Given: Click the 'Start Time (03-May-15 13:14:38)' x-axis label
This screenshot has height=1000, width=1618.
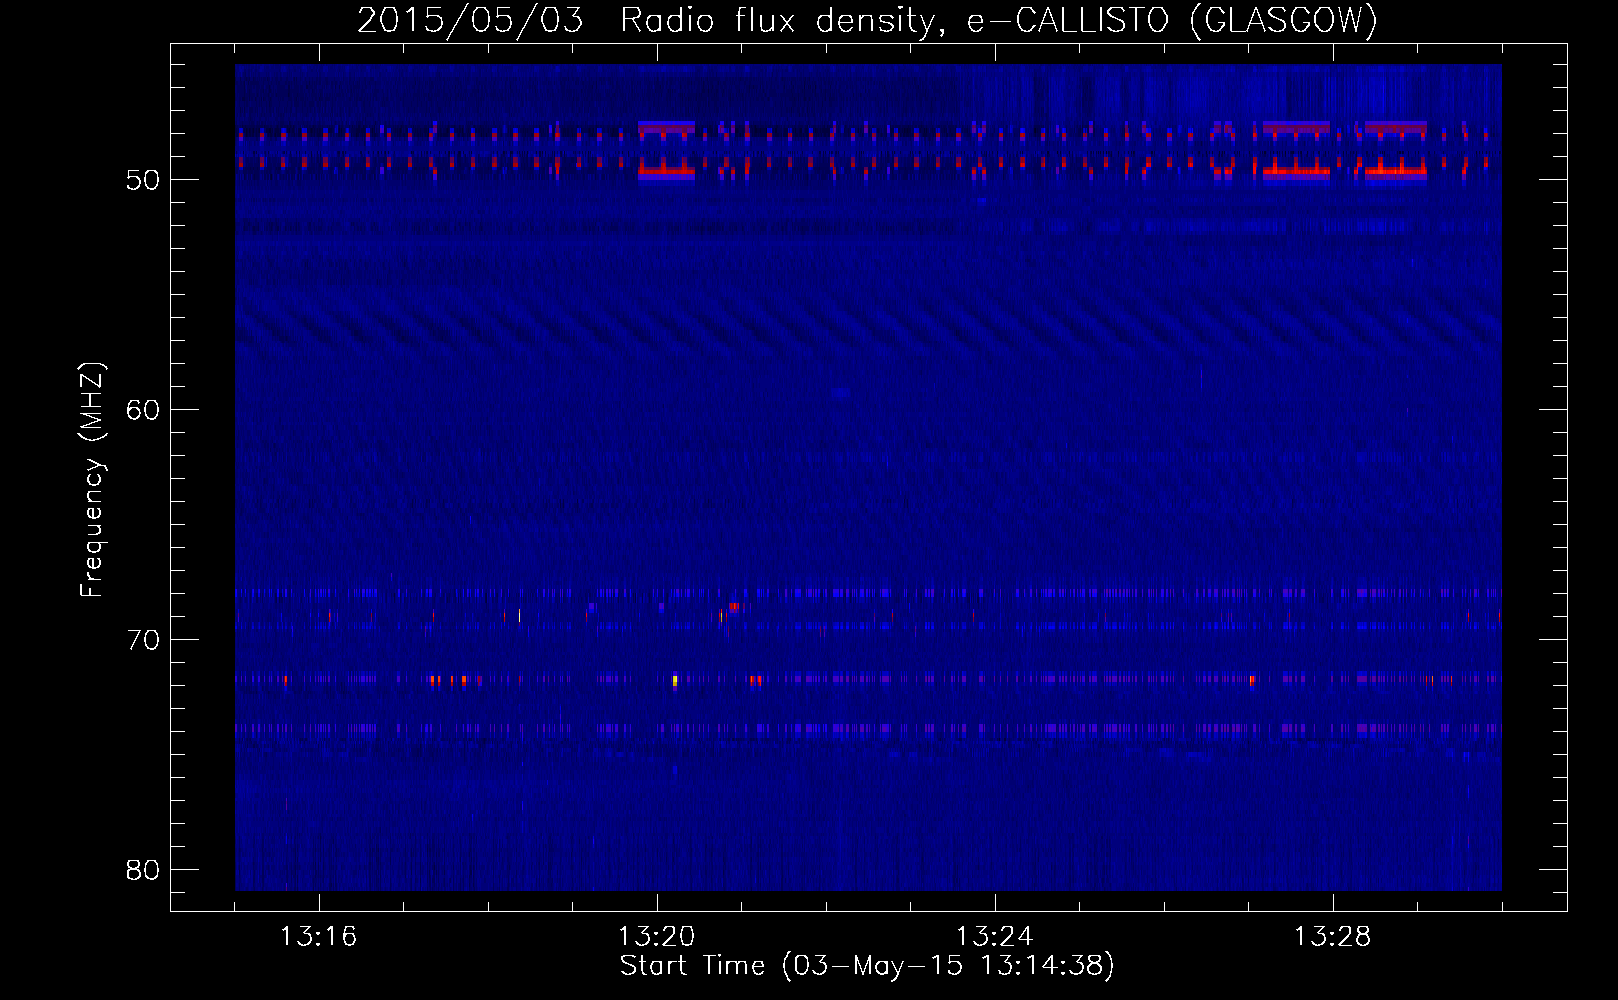Looking at the screenshot, I should pos(867,966).
